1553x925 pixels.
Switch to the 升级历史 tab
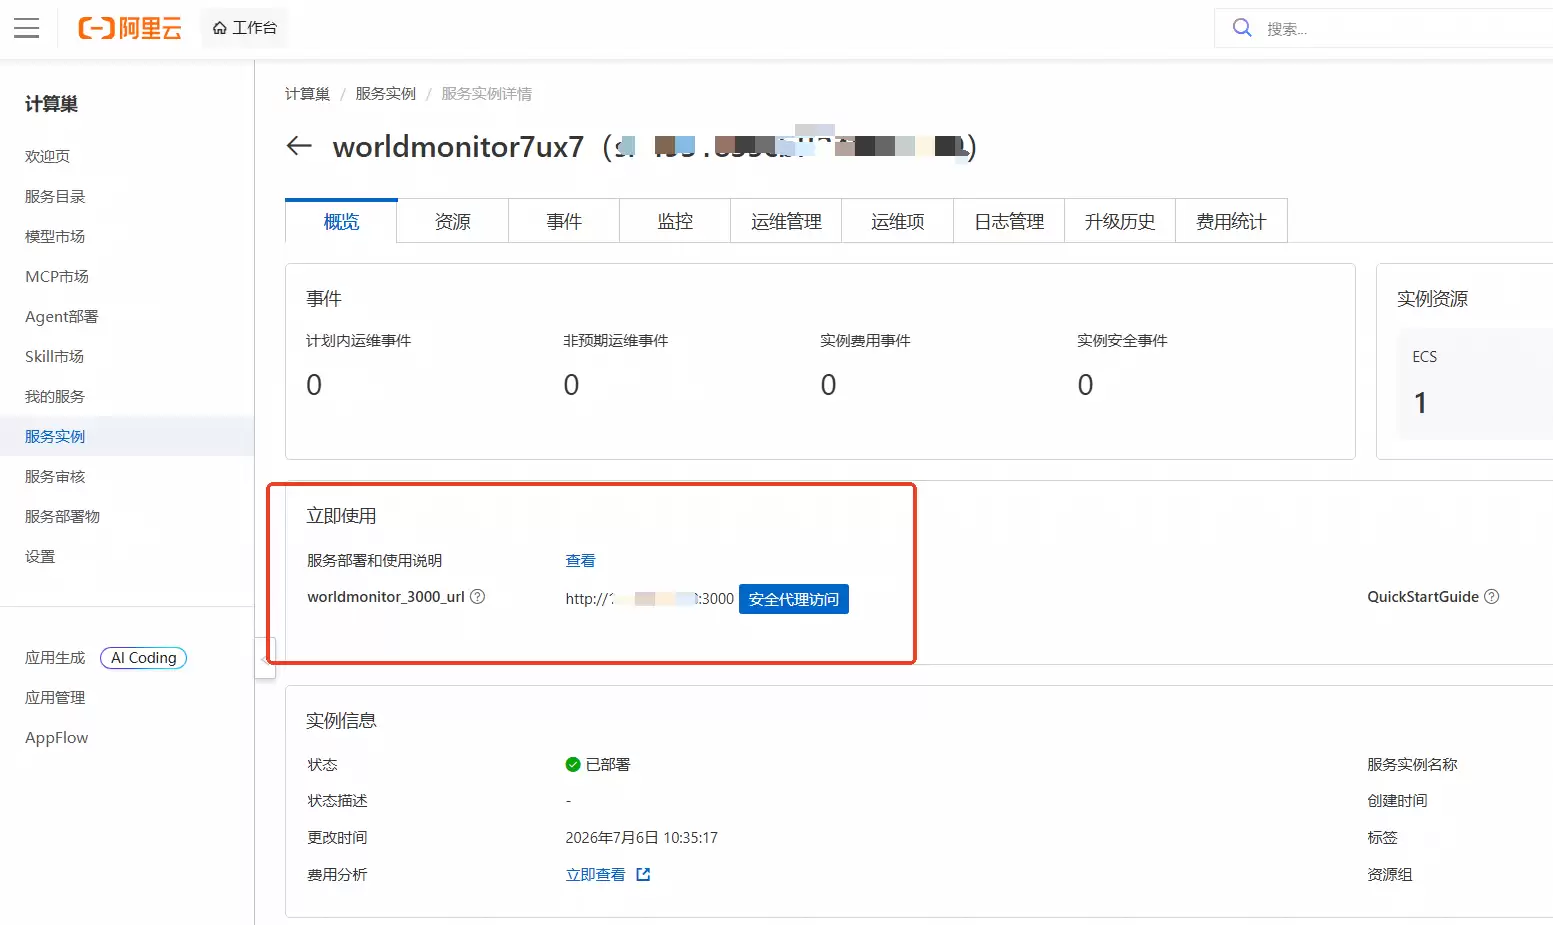[1120, 221]
